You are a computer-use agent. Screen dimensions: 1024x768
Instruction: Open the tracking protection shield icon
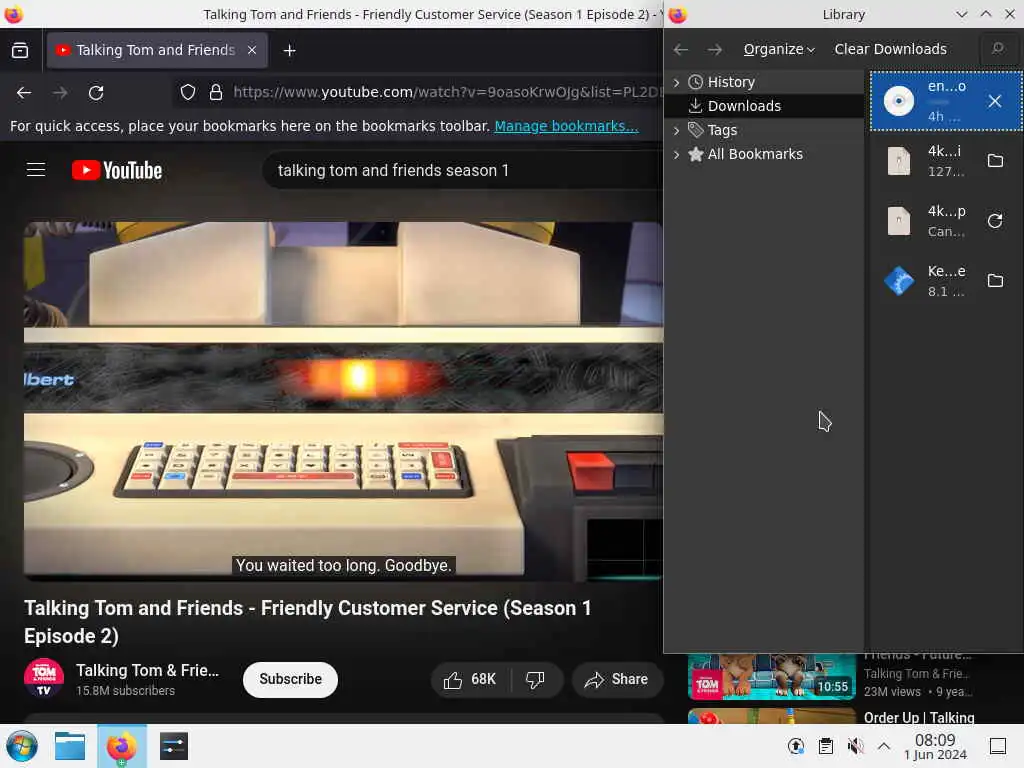pyautogui.click(x=187, y=92)
